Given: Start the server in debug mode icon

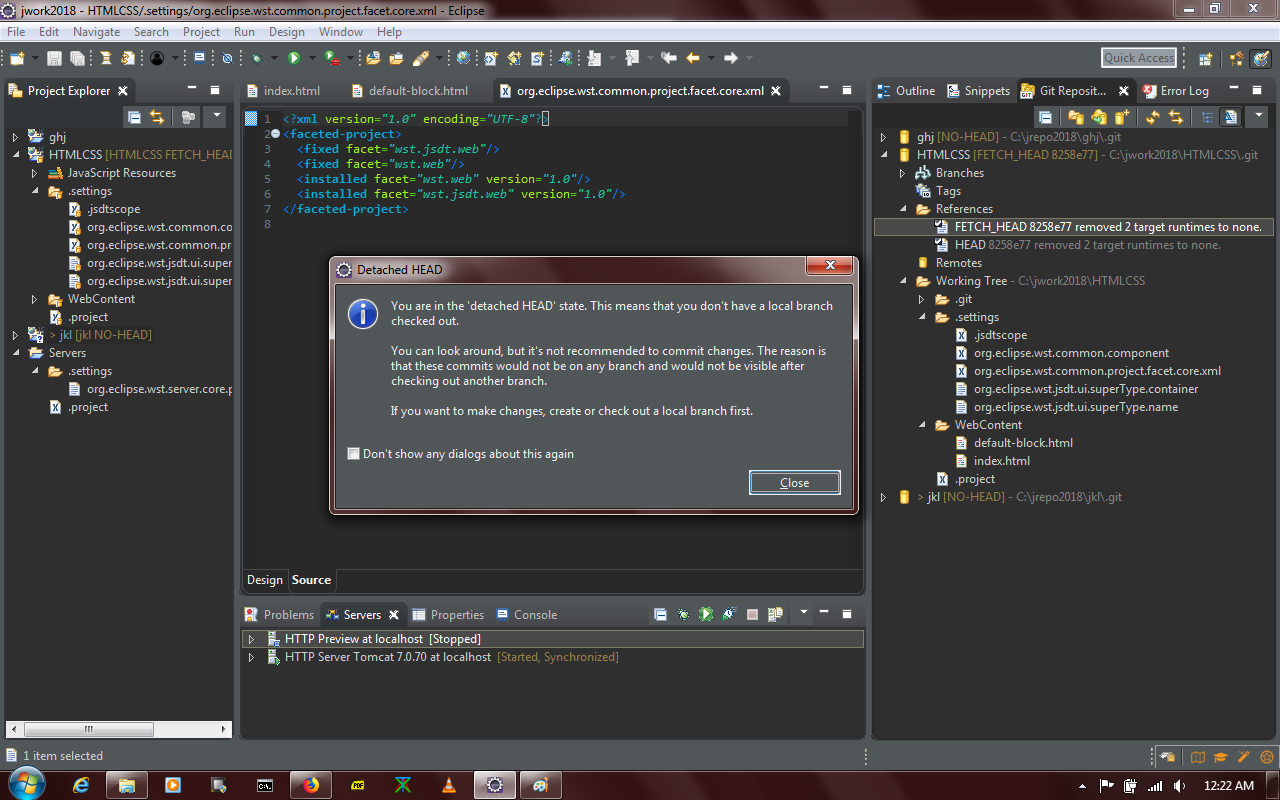Looking at the screenshot, I should [683, 614].
